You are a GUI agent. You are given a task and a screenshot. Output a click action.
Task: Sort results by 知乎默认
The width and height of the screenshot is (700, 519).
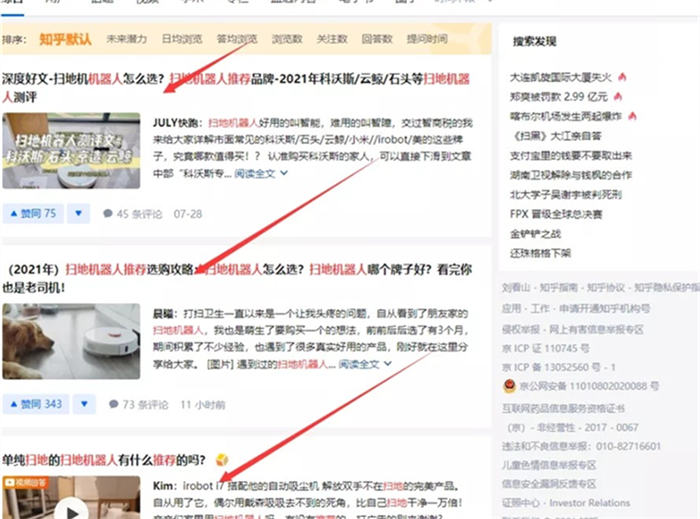click(x=65, y=40)
